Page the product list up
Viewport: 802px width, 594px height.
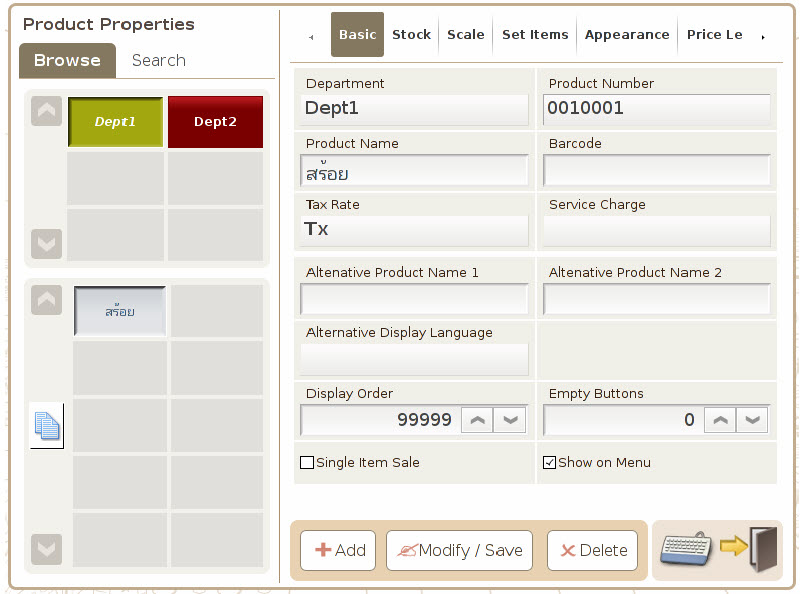[47, 300]
